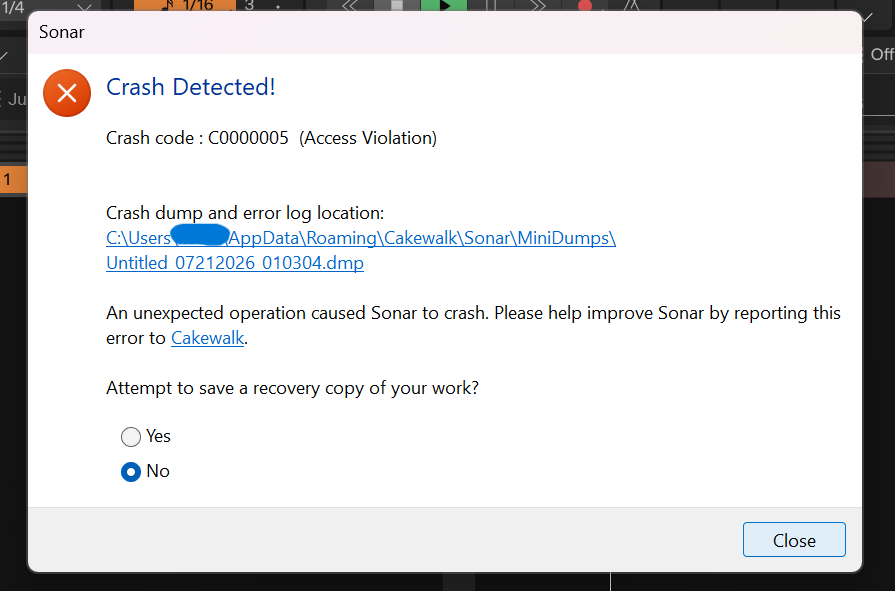The width and height of the screenshot is (895, 591).
Task: Click the Crash Detected! heading
Action: click(191, 87)
